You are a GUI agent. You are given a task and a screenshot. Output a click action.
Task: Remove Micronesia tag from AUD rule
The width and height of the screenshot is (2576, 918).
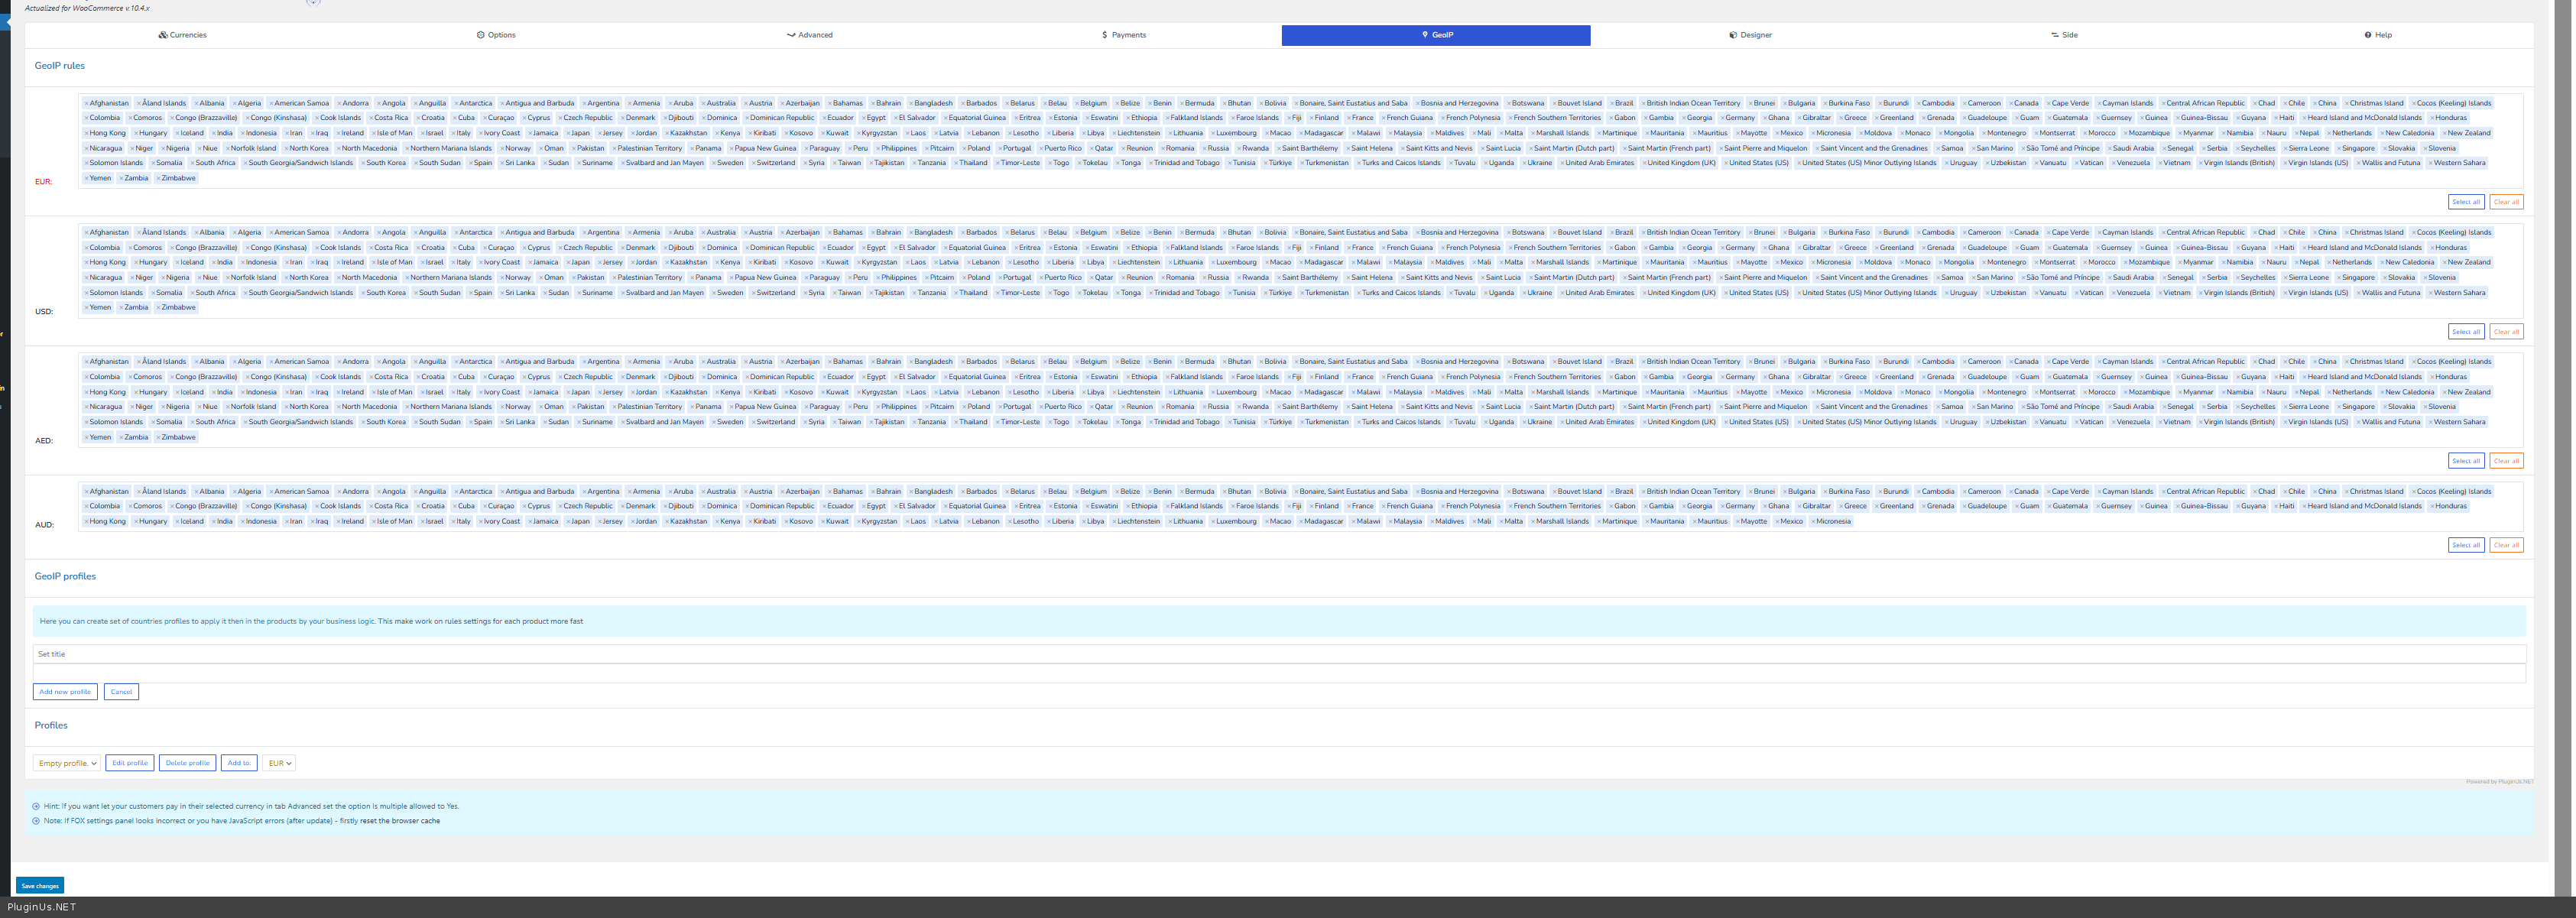click(x=1812, y=522)
